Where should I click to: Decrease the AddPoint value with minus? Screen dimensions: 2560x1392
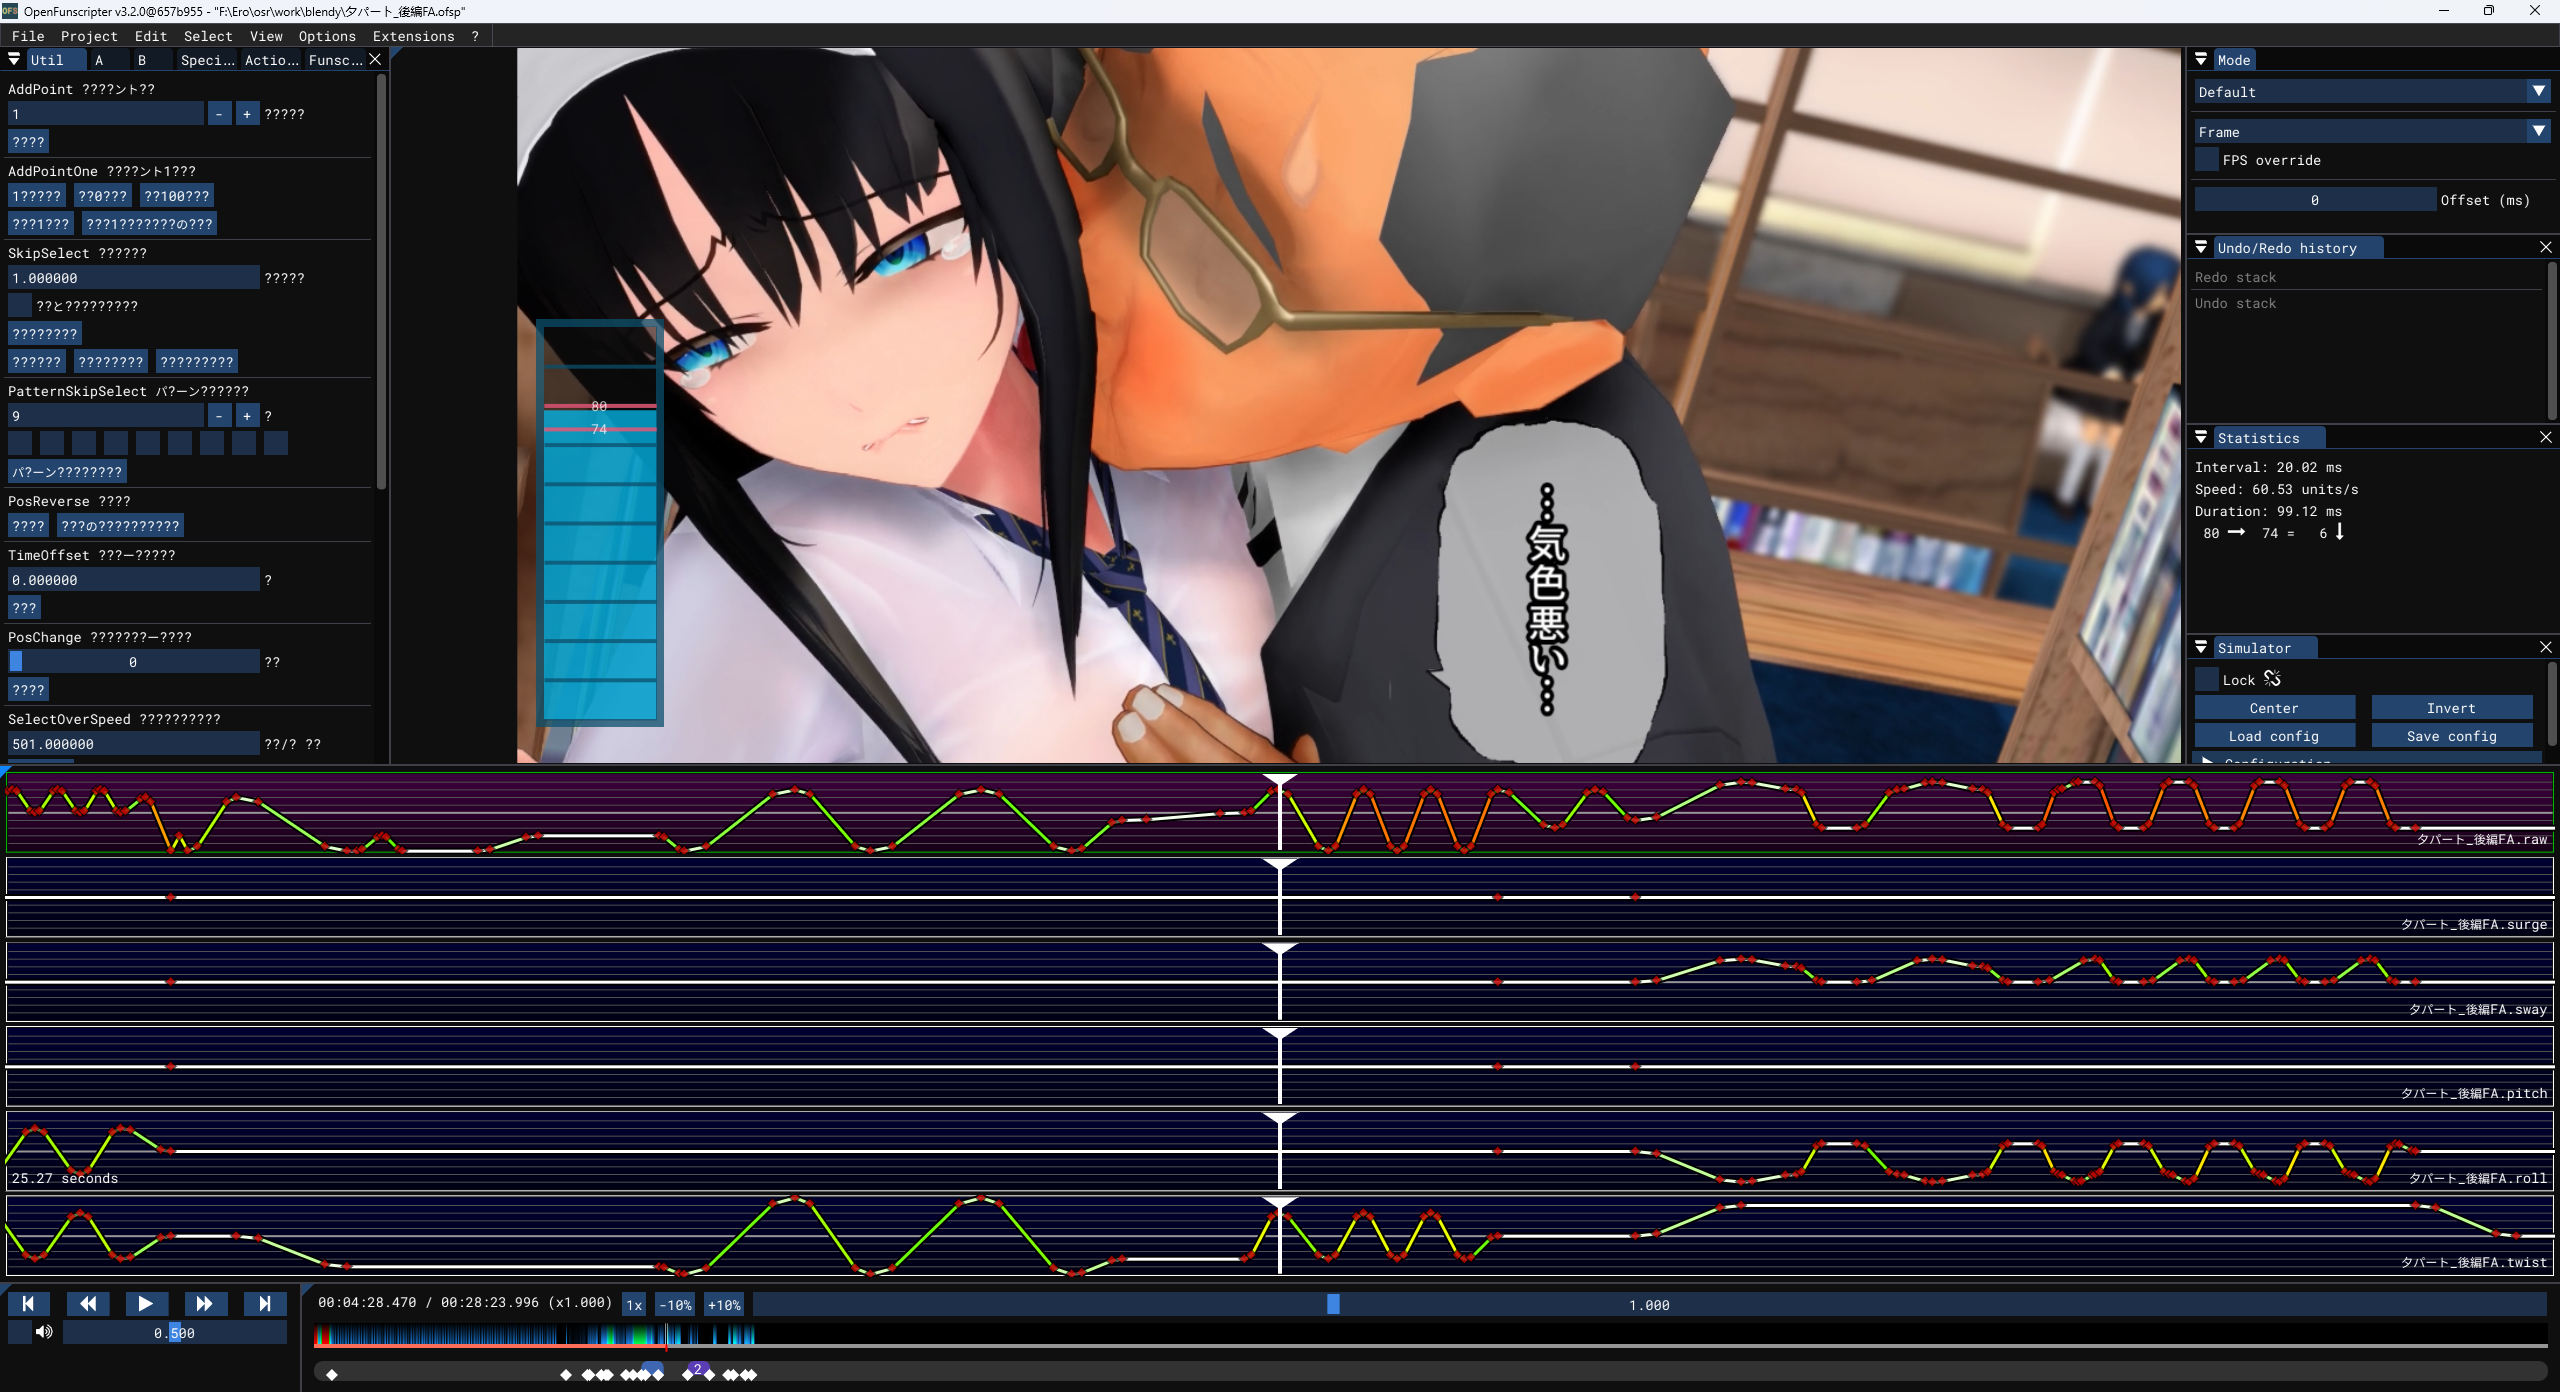click(219, 114)
